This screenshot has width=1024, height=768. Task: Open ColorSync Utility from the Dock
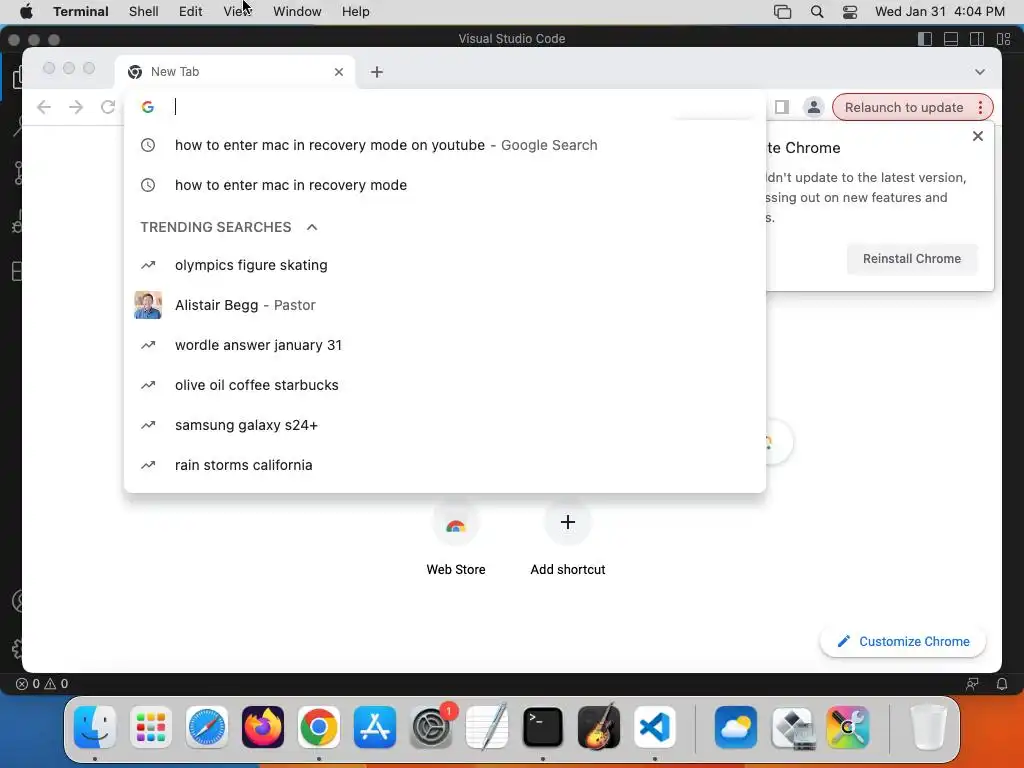click(848, 727)
